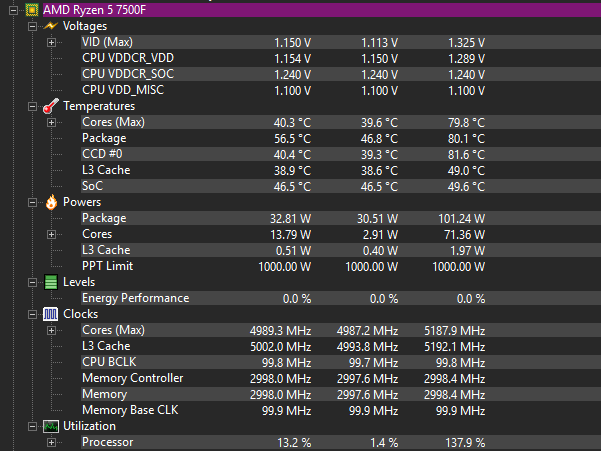Collapse the Voltages section
The image size is (601, 451).
(x=33, y=26)
